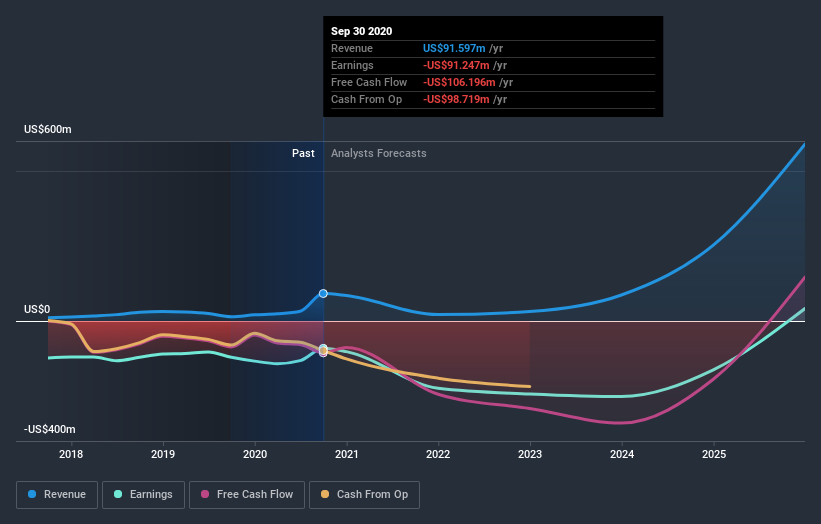The width and height of the screenshot is (821, 524).
Task: Click the 2018 x-axis label
Action: coord(71,454)
